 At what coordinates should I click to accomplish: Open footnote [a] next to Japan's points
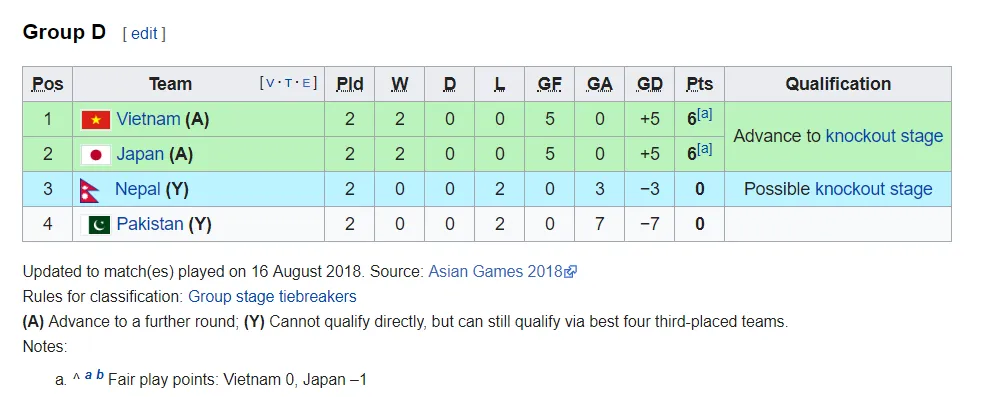tap(705, 150)
